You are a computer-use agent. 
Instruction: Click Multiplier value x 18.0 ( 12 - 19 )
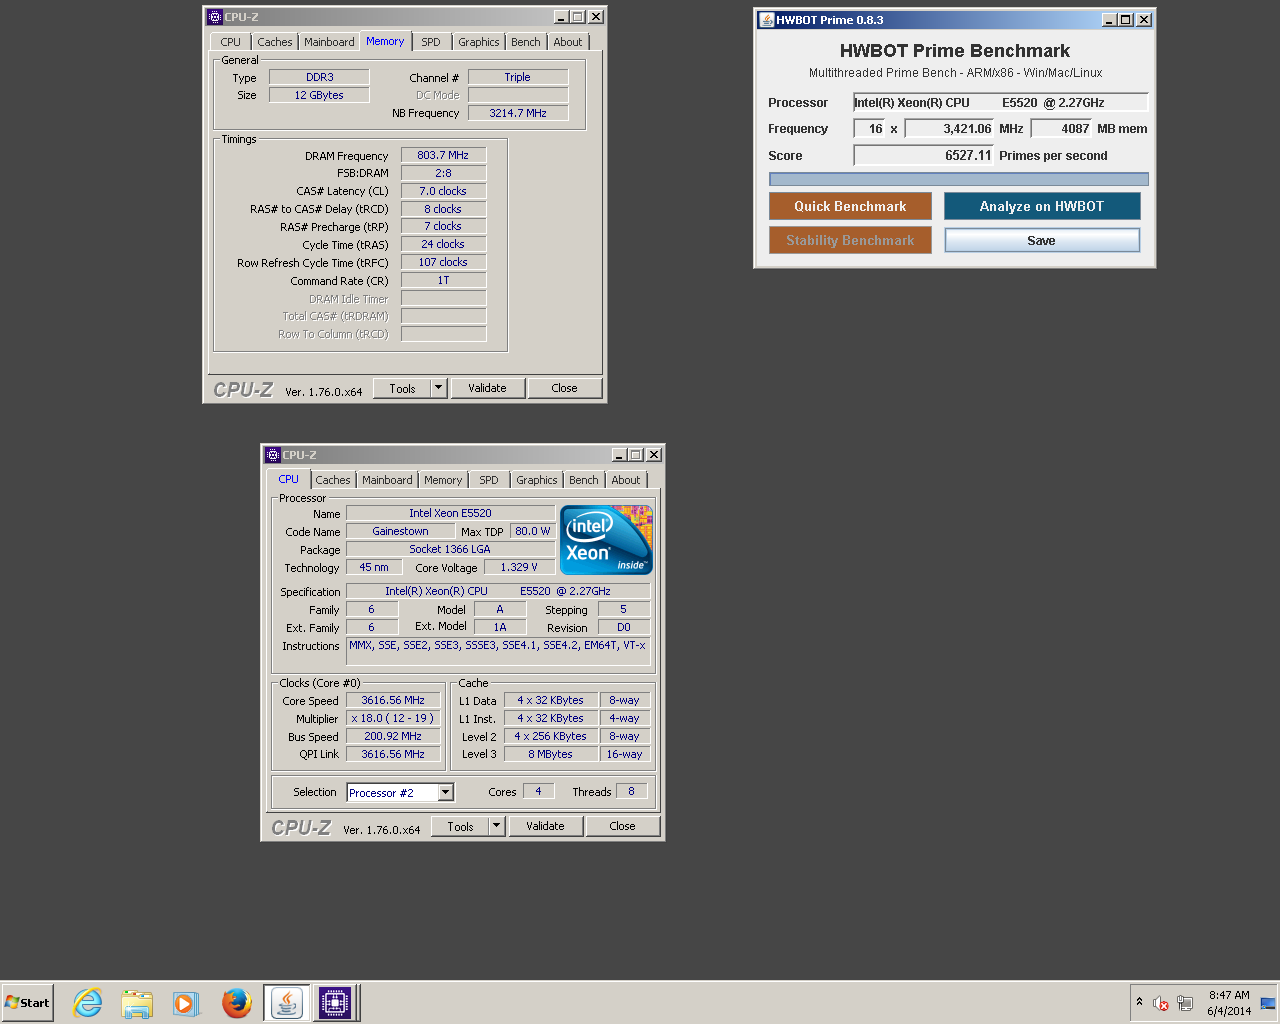pyautogui.click(x=393, y=718)
